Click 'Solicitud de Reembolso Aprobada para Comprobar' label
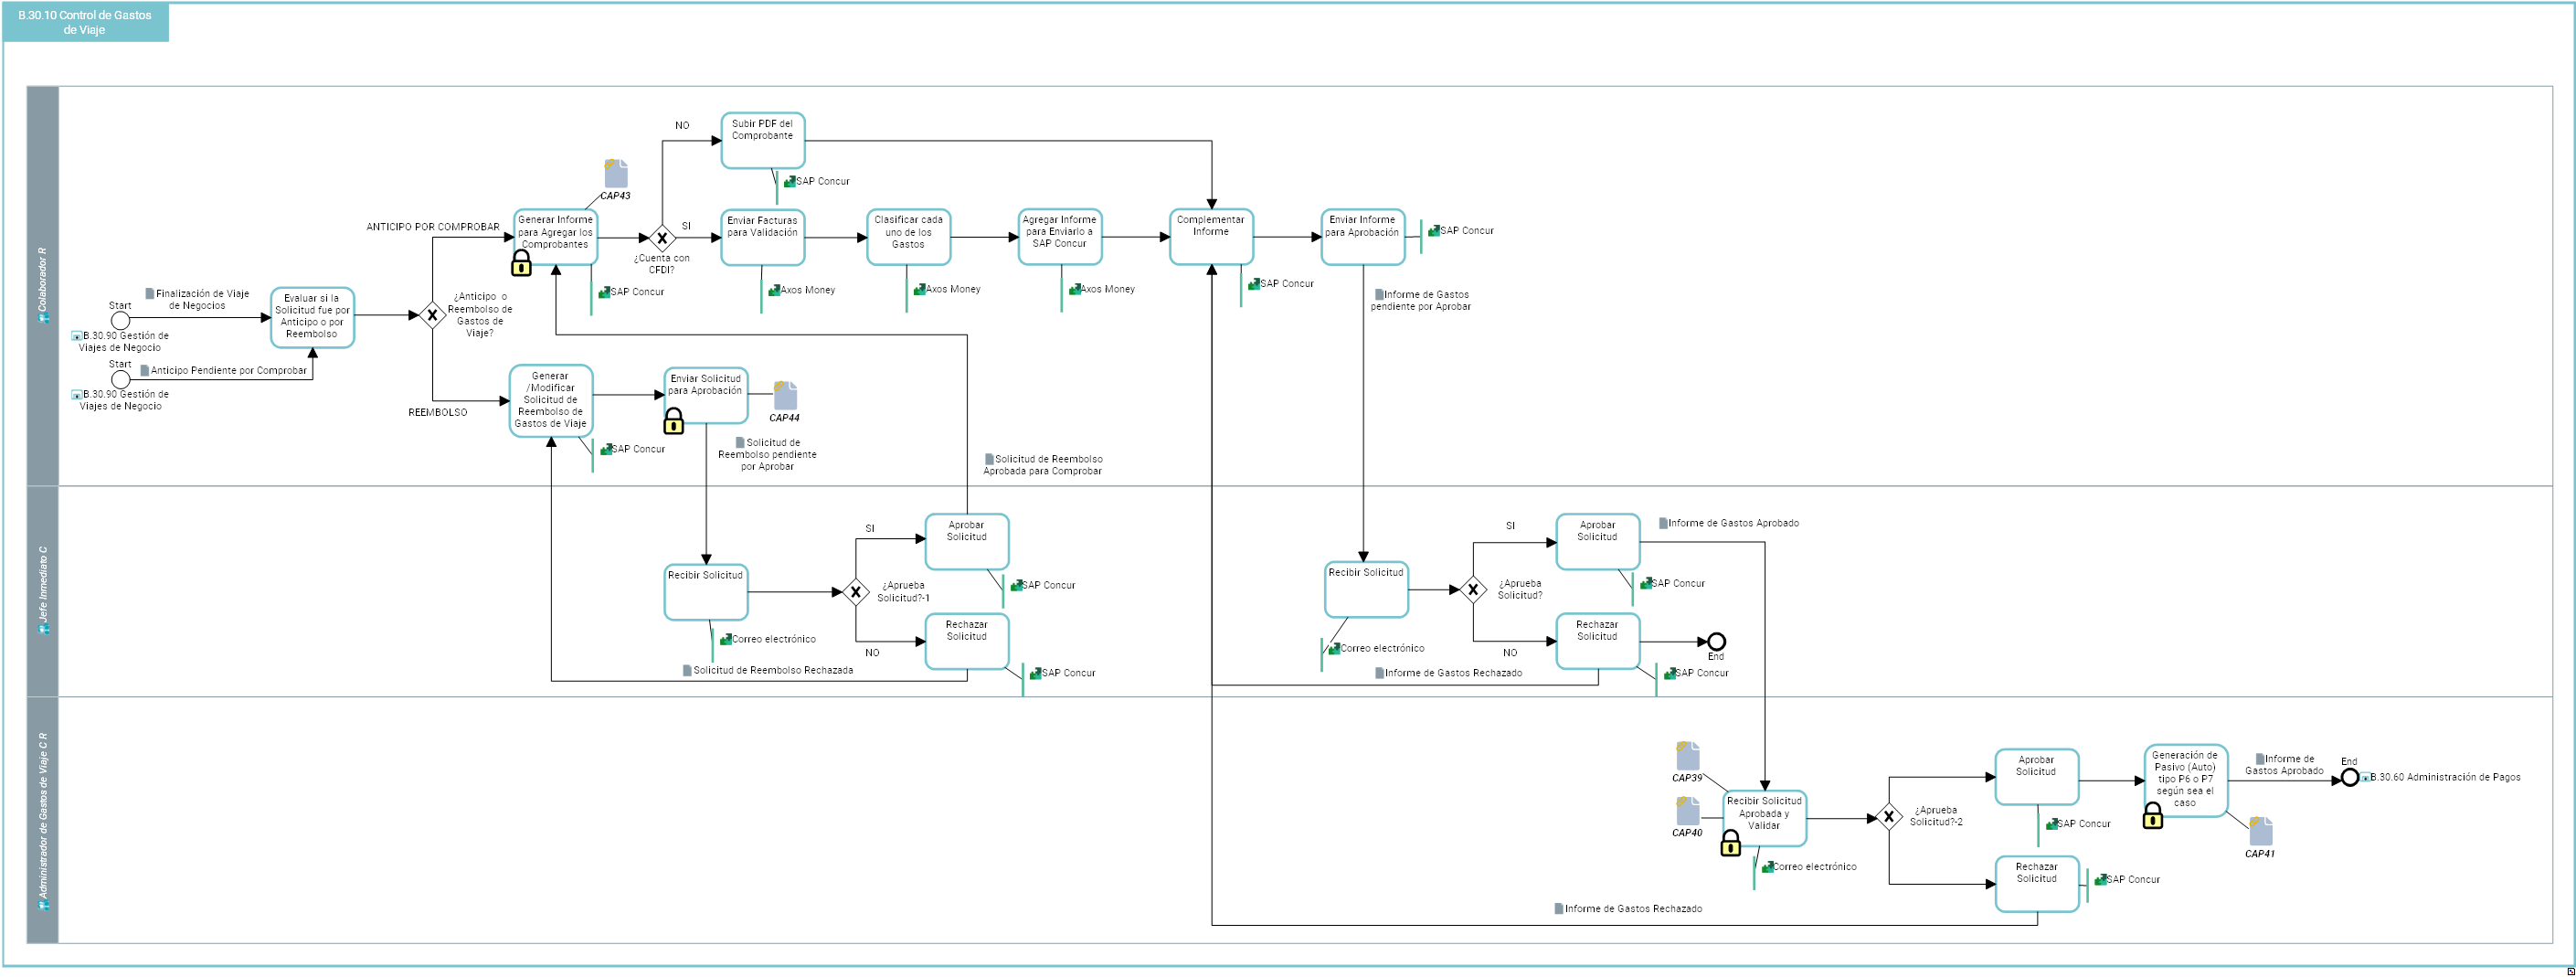Screen dimensions: 2576x977 (1043, 465)
